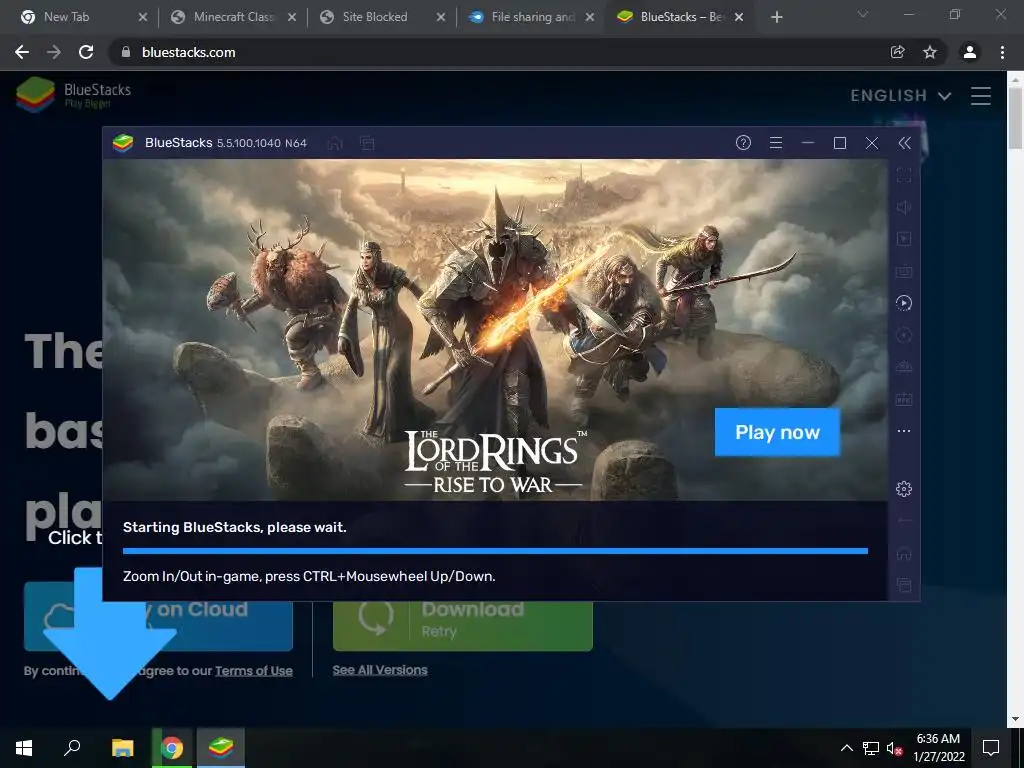Click the highlighted circular play icon in sidebar
1024x768 pixels.
[904, 303]
